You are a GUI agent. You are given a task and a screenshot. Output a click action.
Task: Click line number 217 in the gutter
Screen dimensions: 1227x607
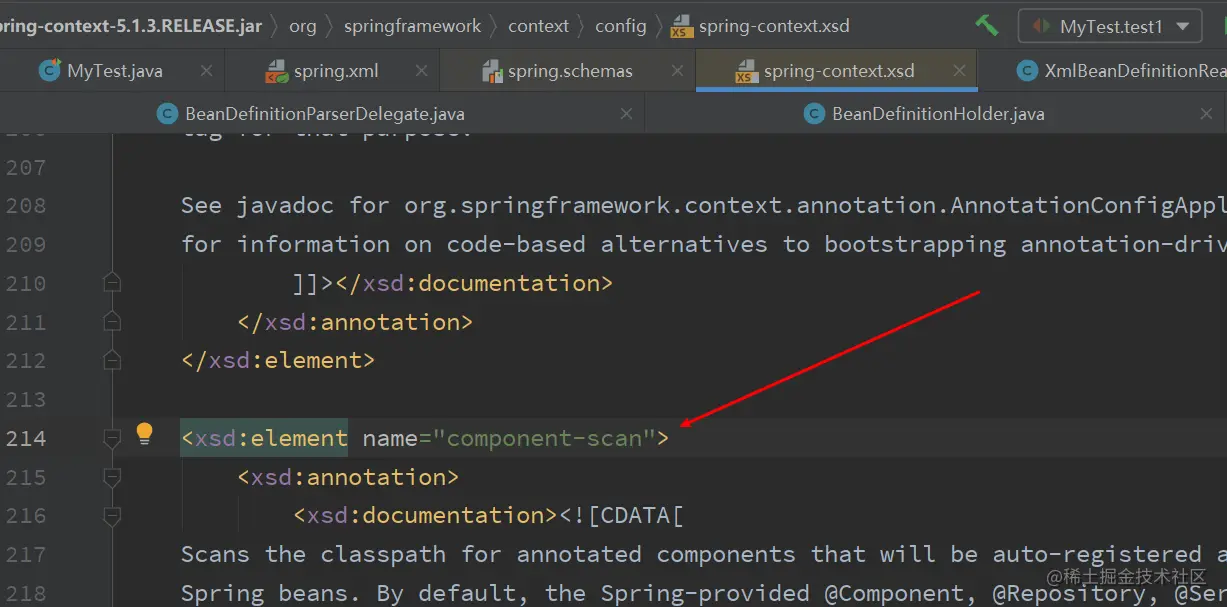pos(26,555)
